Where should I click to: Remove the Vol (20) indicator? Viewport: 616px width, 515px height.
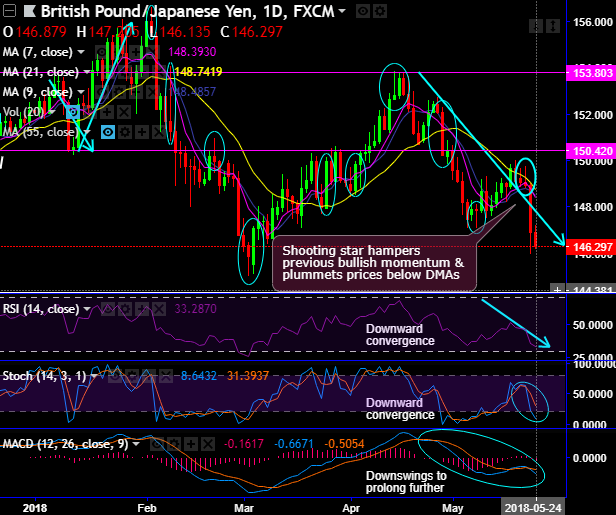[124, 112]
